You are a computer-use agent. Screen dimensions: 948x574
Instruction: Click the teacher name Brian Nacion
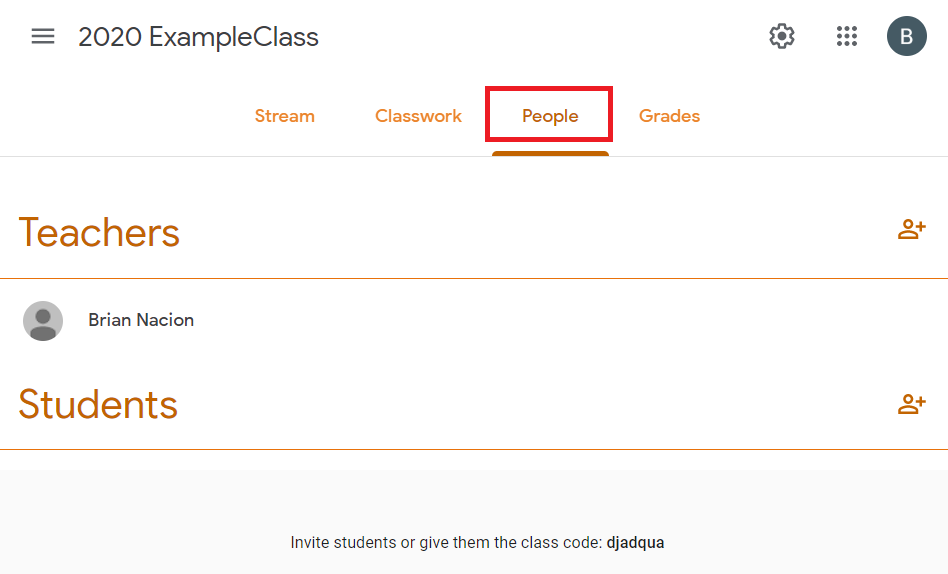pos(141,320)
